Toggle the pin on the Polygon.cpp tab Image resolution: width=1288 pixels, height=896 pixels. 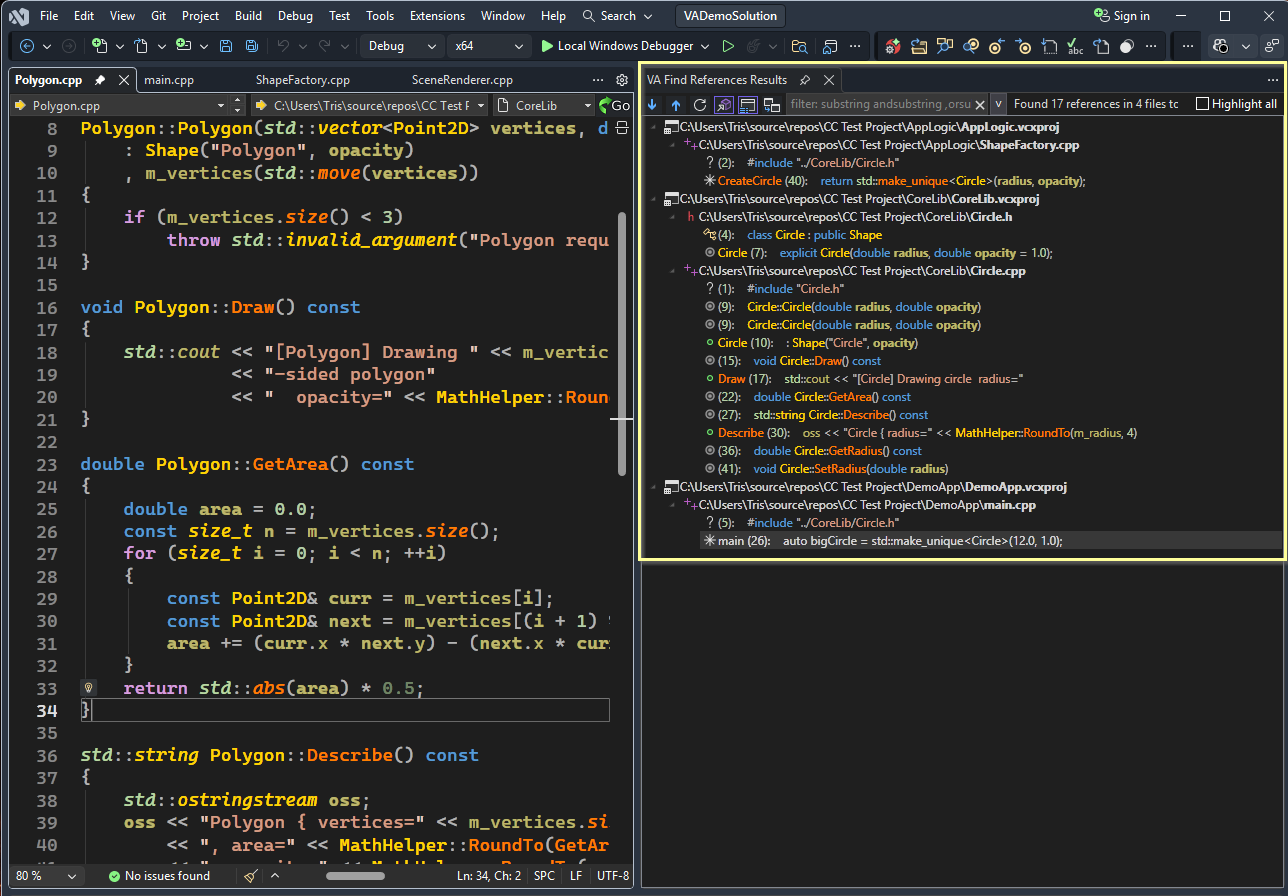[100, 80]
